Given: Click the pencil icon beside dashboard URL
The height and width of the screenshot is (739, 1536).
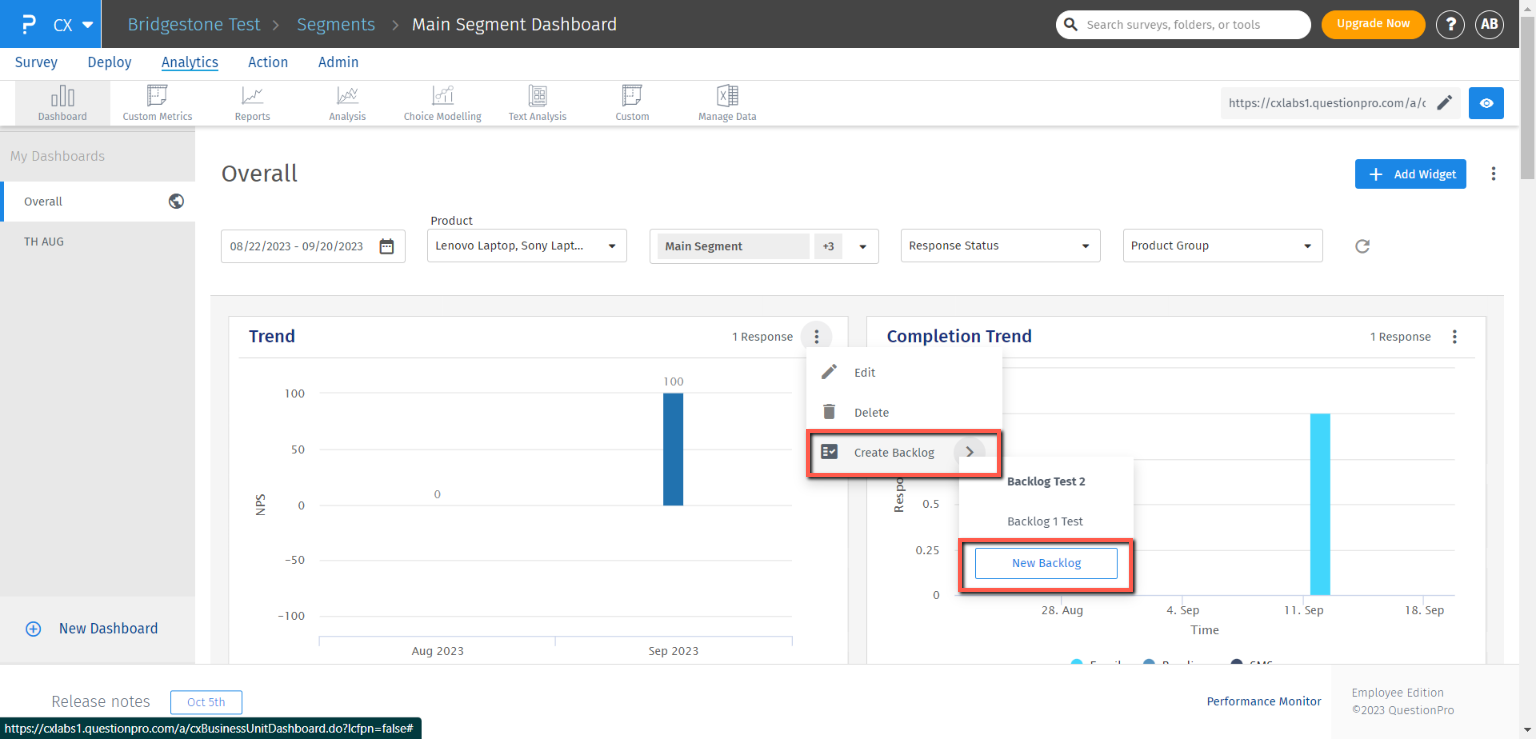Looking at the screenshot, I should click(1444, 102).
